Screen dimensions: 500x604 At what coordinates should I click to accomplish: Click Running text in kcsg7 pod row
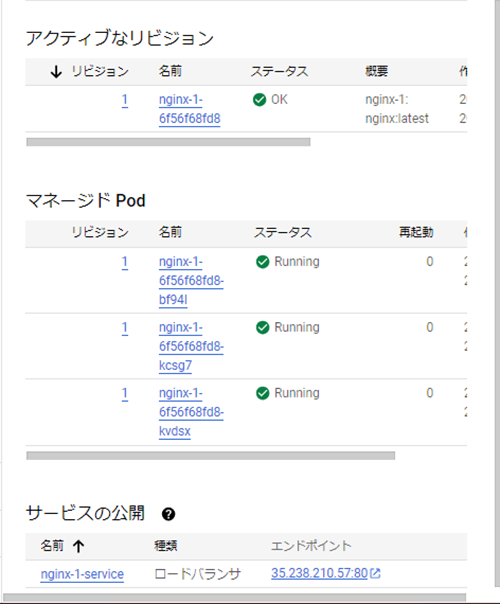[297, 327]
